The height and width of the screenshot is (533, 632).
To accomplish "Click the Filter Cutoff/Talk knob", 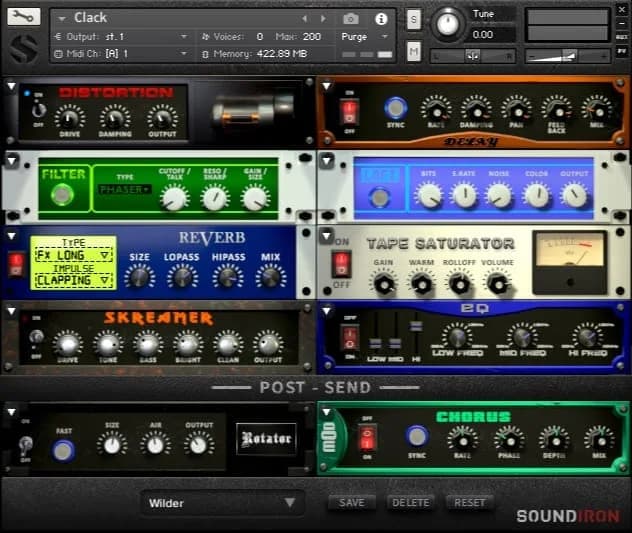I will tap(175, 198).
